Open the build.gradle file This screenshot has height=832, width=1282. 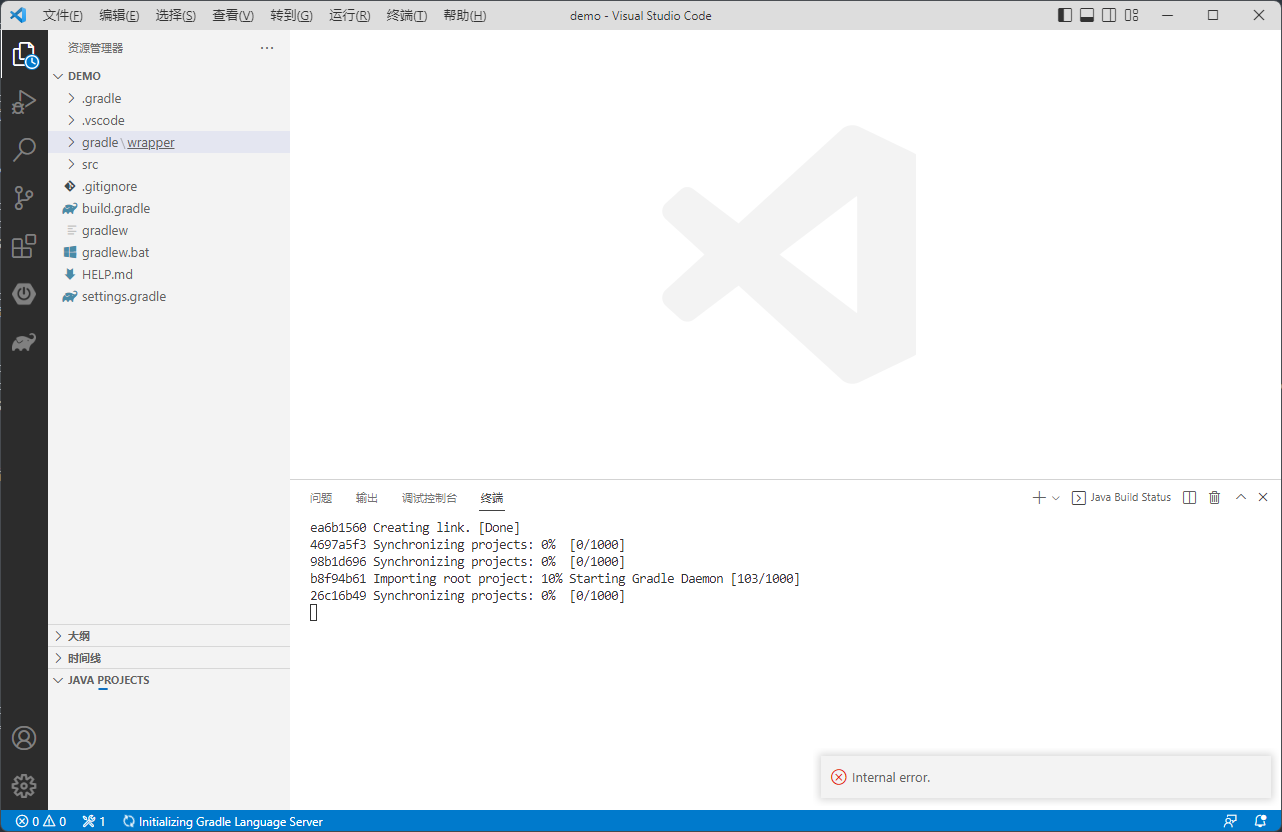[169, 208]
